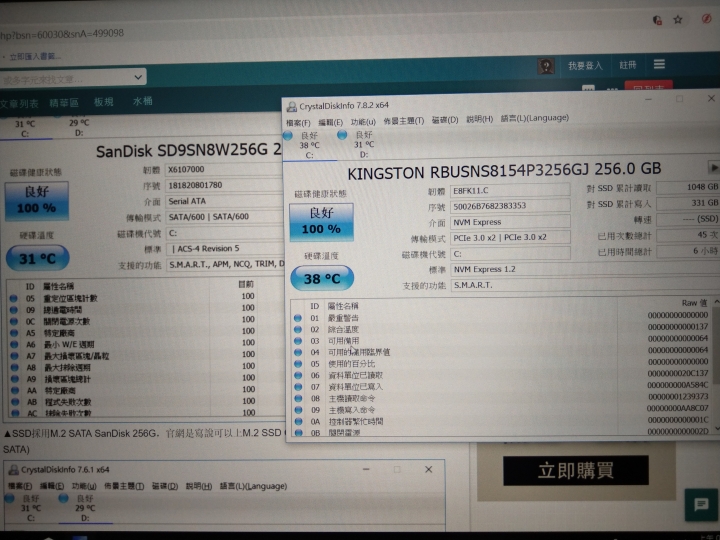
Task: Click the status dot for attribute 05 使用的百分比
Action: [298, 364]
